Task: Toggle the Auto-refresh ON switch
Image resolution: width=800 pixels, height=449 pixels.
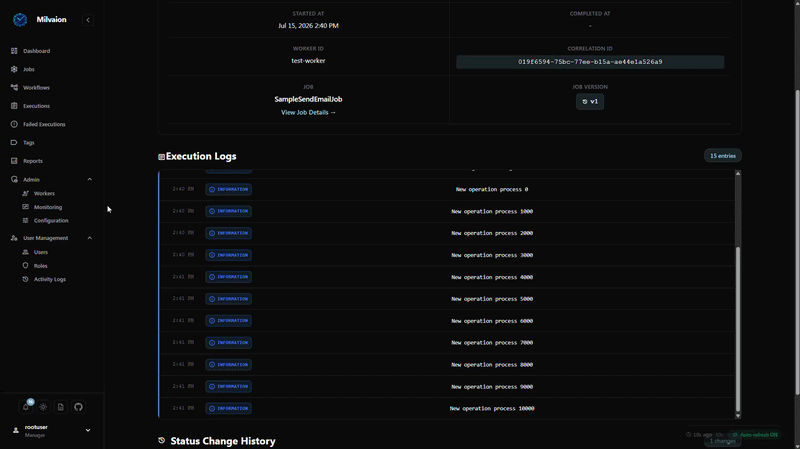Action: pos(756,435)
